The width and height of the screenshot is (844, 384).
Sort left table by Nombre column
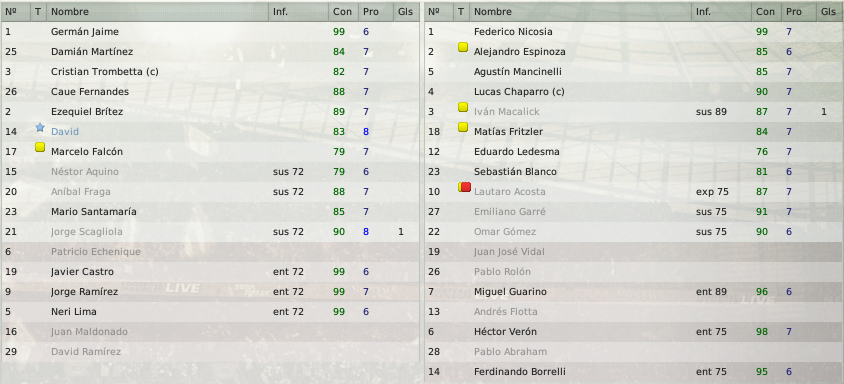tap(157, 12)
